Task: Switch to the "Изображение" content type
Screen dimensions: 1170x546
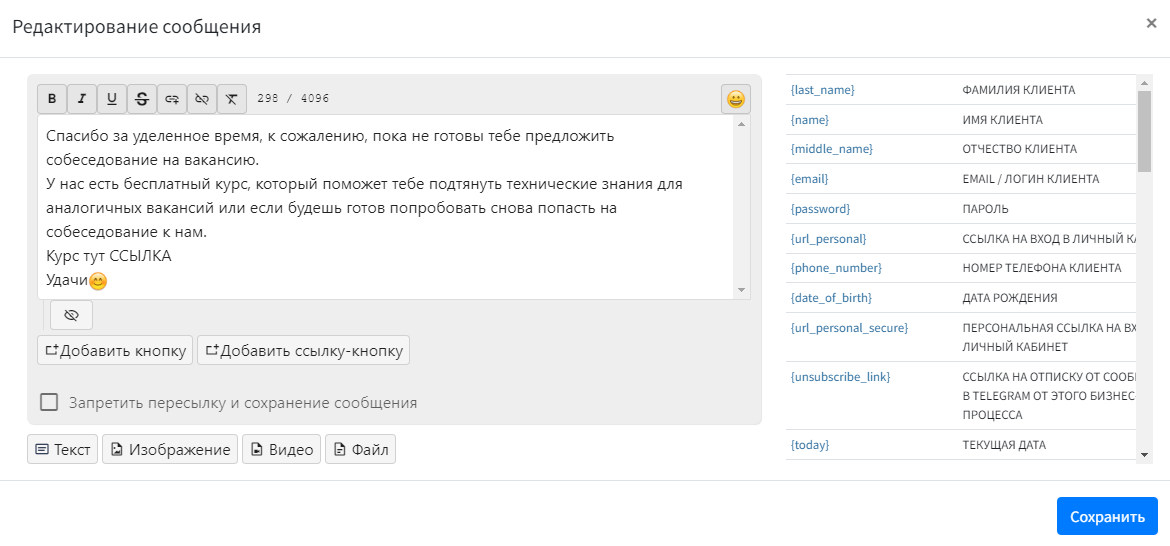Action: pyautogui.click(x=170, y=450)
